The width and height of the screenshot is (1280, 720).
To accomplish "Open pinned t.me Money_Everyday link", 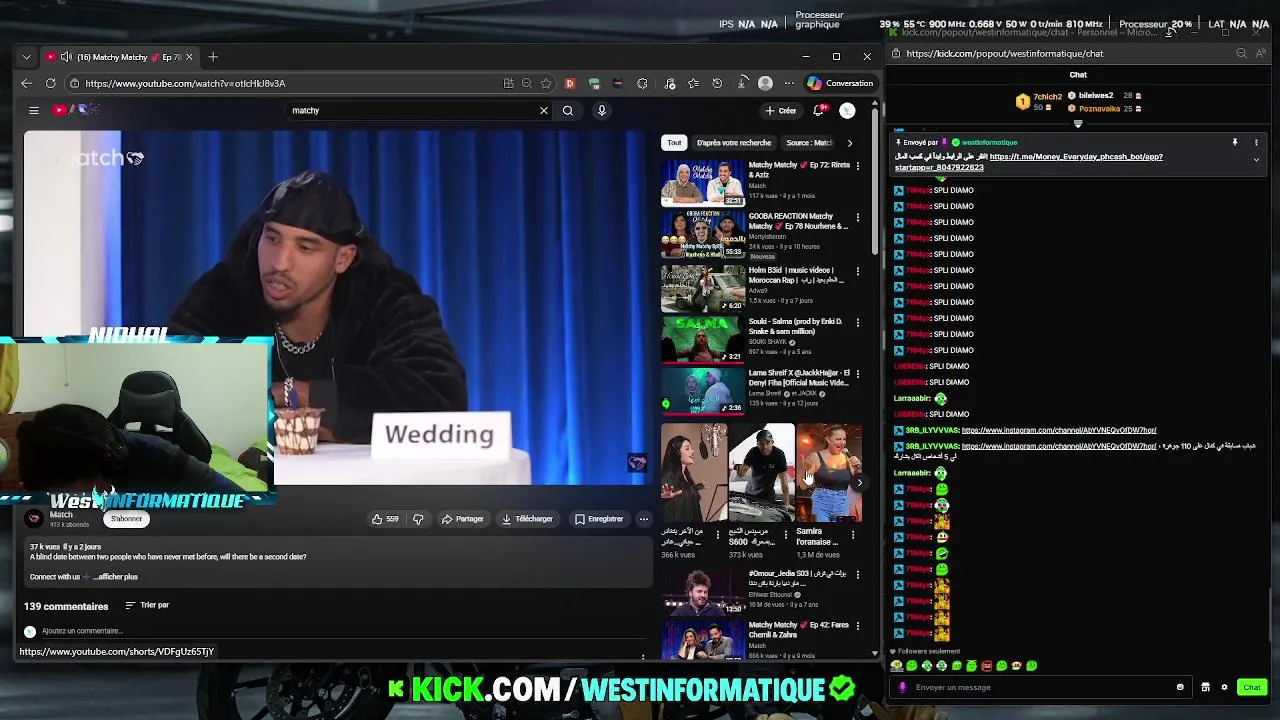I will [x=1075, y=157].
